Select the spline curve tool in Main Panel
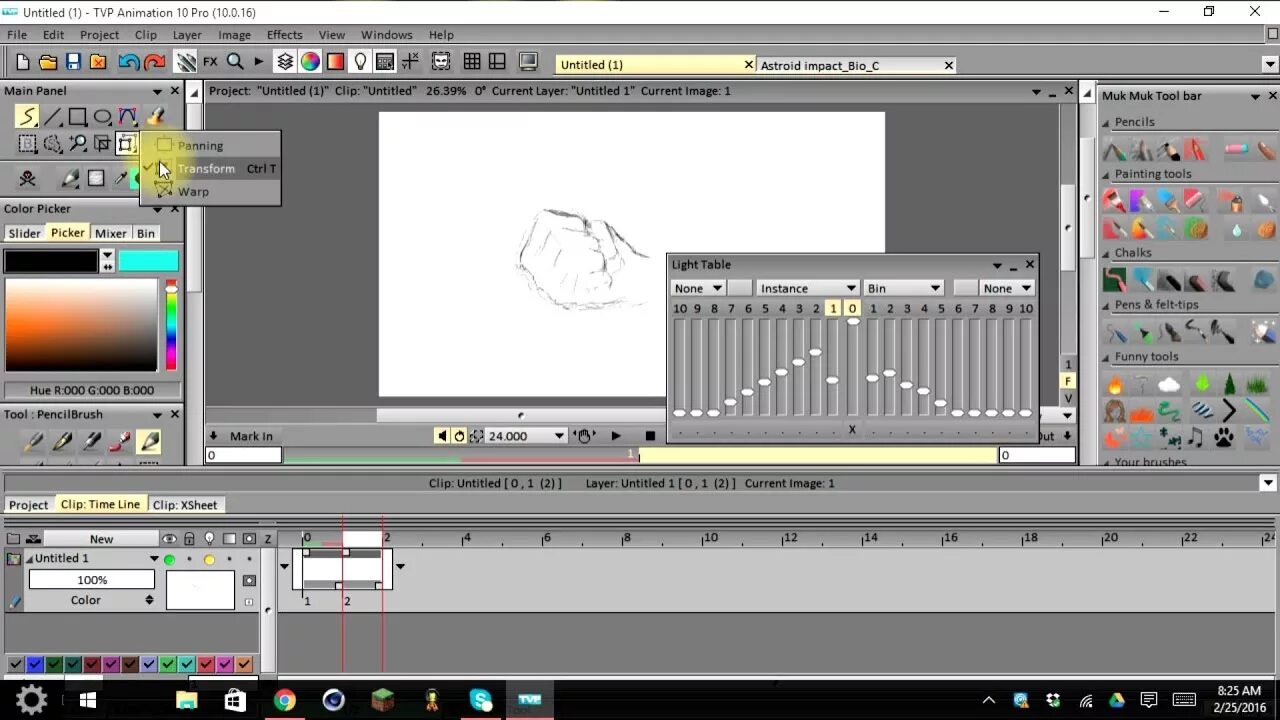This screenshot has width=1280, height=720. coord(127,117)
